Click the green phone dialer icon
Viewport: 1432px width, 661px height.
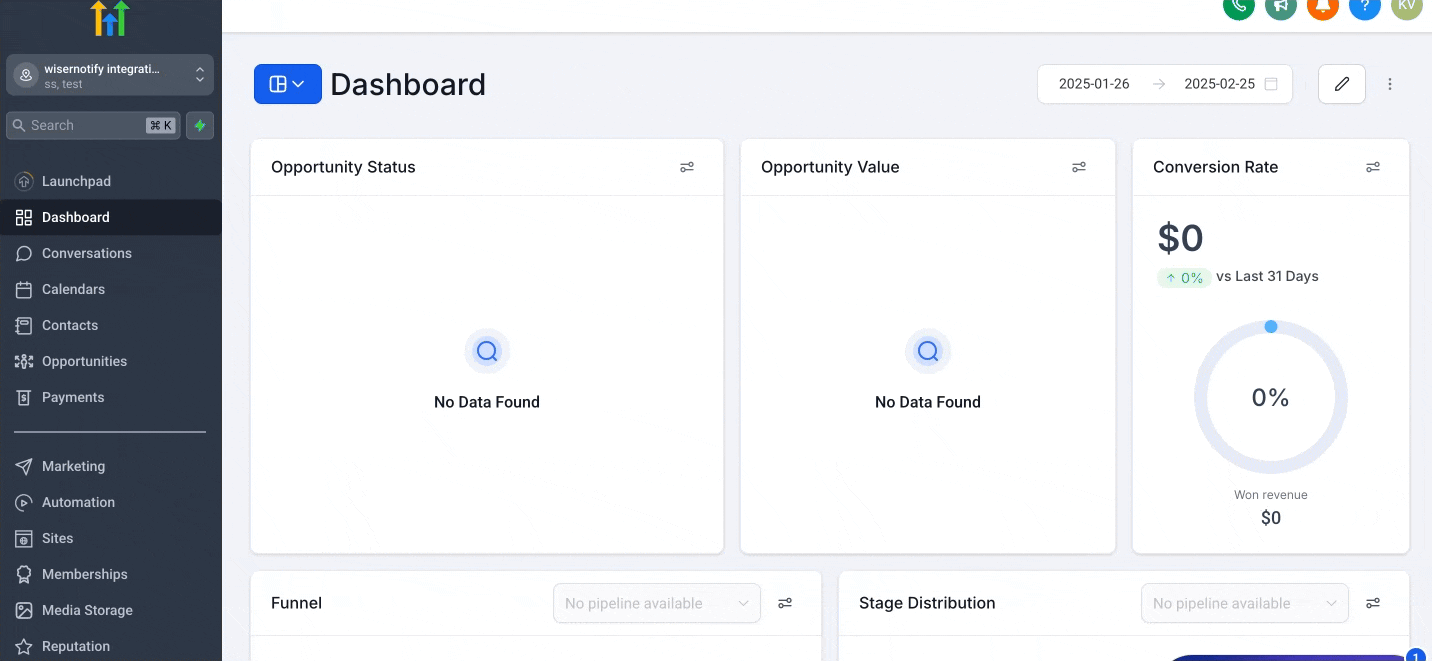pyautogui.click(x=1239, y=6)
